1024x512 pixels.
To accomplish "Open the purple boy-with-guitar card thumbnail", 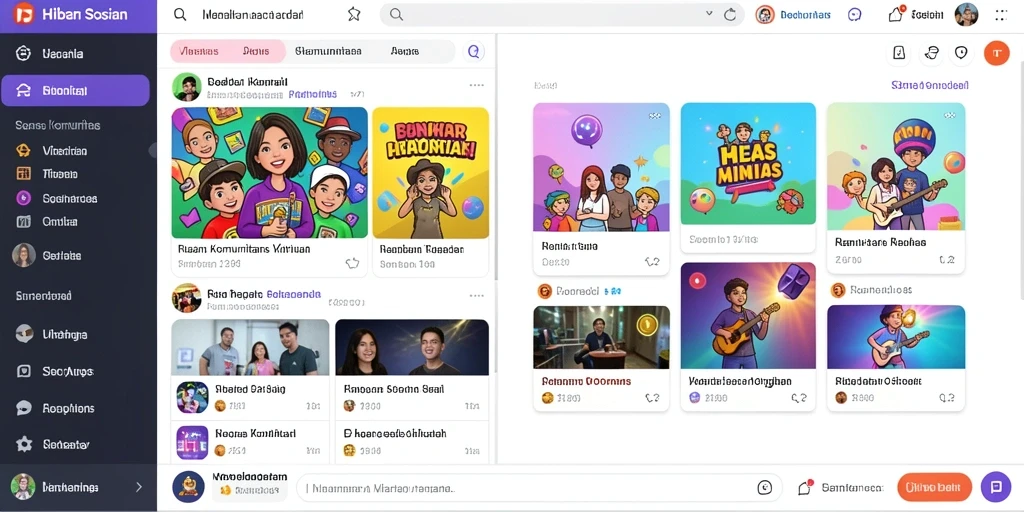I will coord(748,315).
